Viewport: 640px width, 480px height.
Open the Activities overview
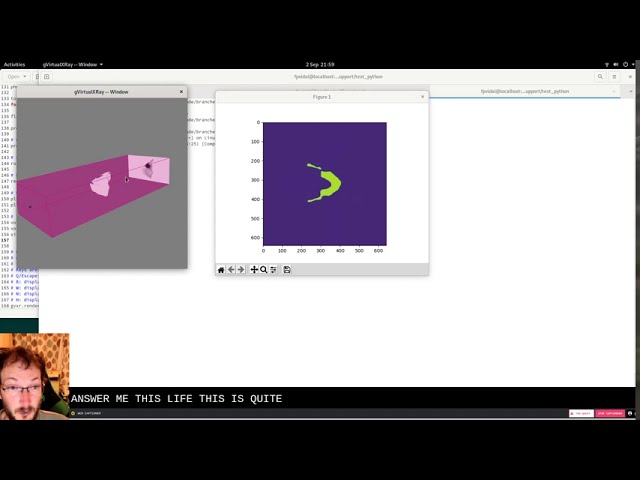[x=14, y=64]
